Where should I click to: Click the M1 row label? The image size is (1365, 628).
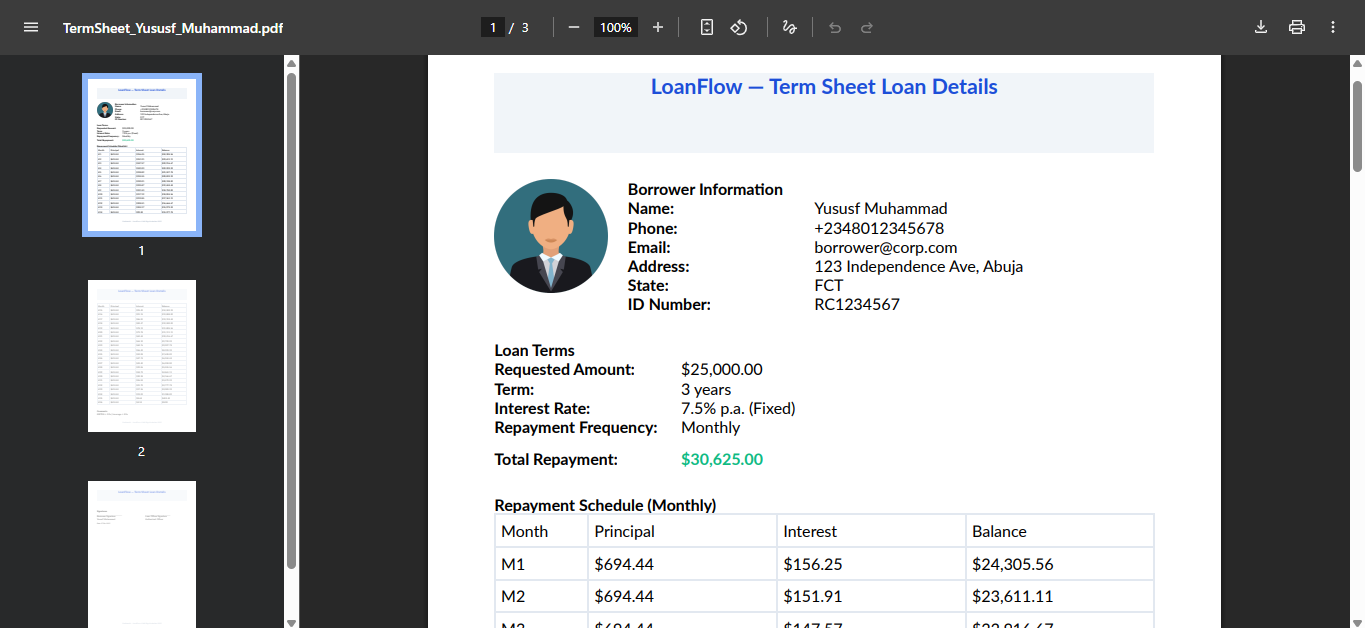point(513,564)
